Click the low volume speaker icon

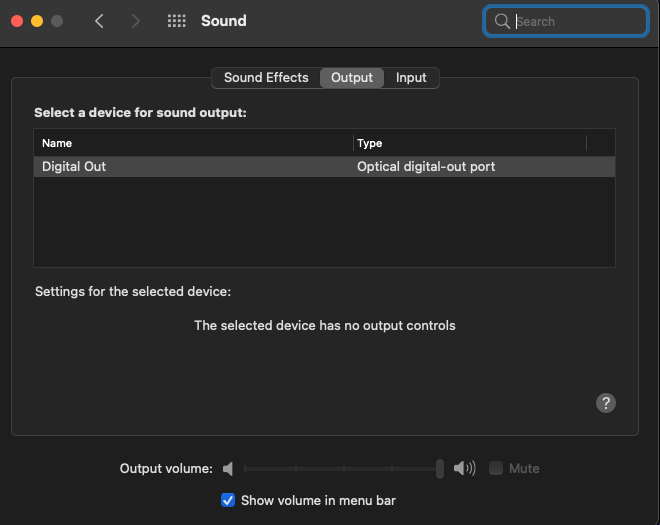tap(228, 469)
